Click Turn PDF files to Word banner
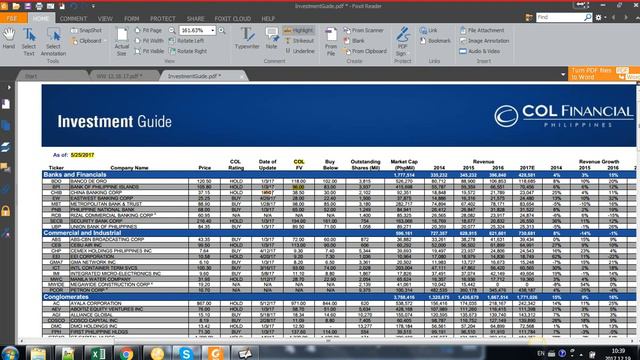Viewport: 640px width, 360px height. pos(604,73)
